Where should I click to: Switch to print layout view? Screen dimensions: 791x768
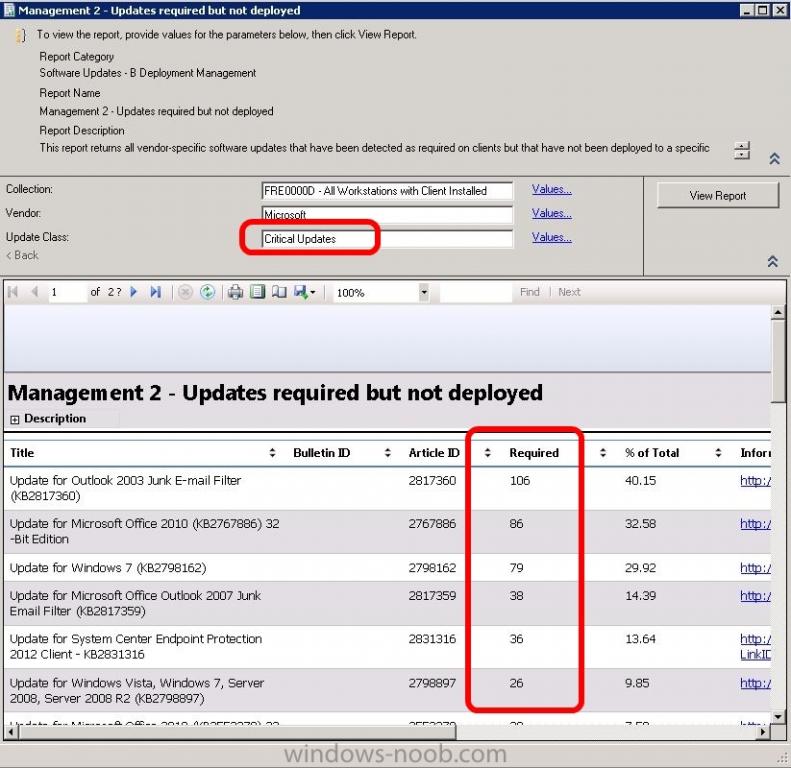tap(257, 292)
